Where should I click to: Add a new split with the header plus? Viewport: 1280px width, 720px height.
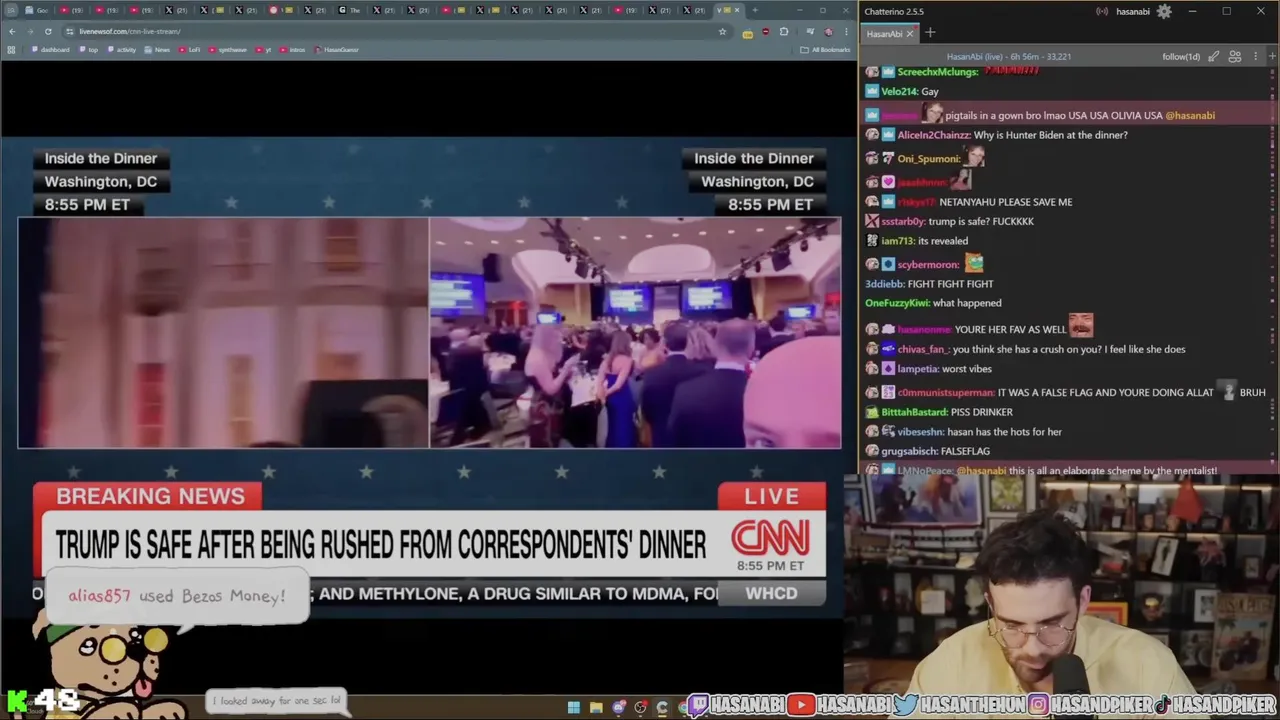point(1270,57)
